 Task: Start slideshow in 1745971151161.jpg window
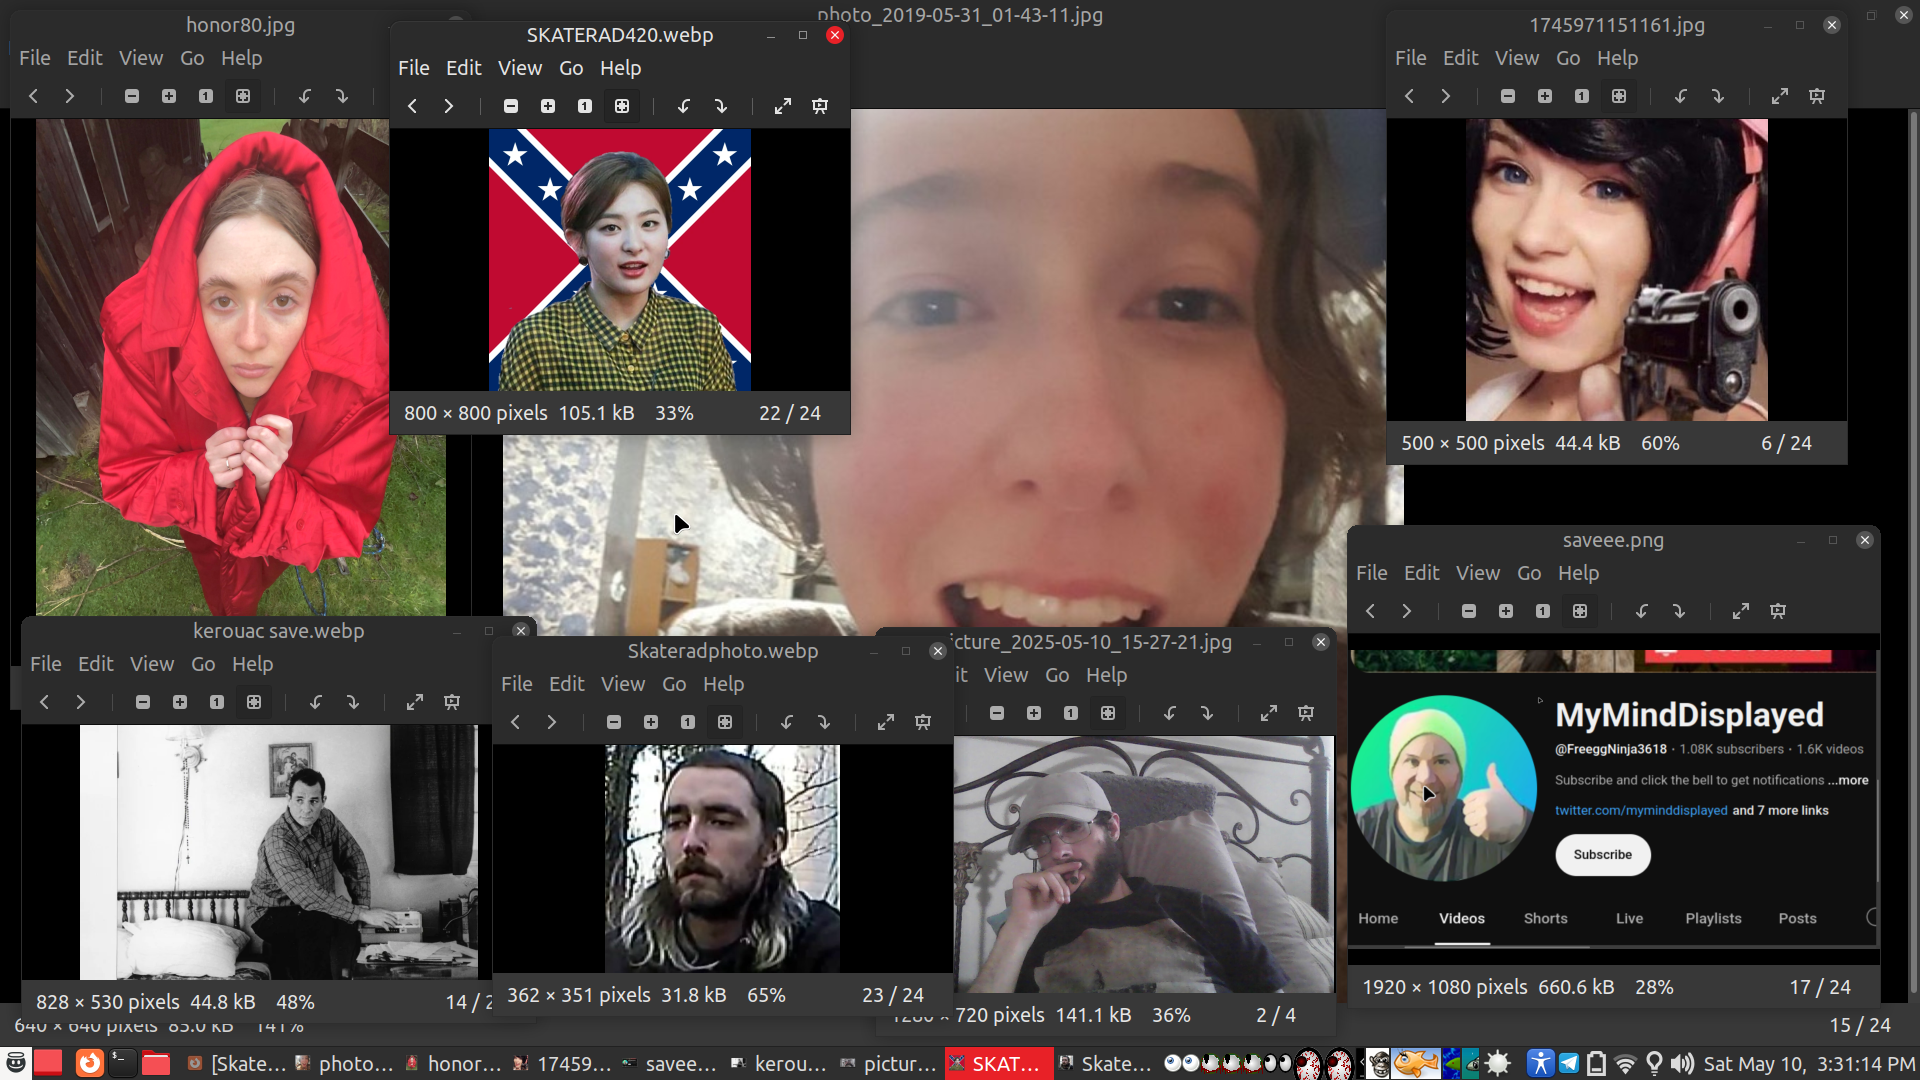pyautogui.click(x=1817, y=96)
